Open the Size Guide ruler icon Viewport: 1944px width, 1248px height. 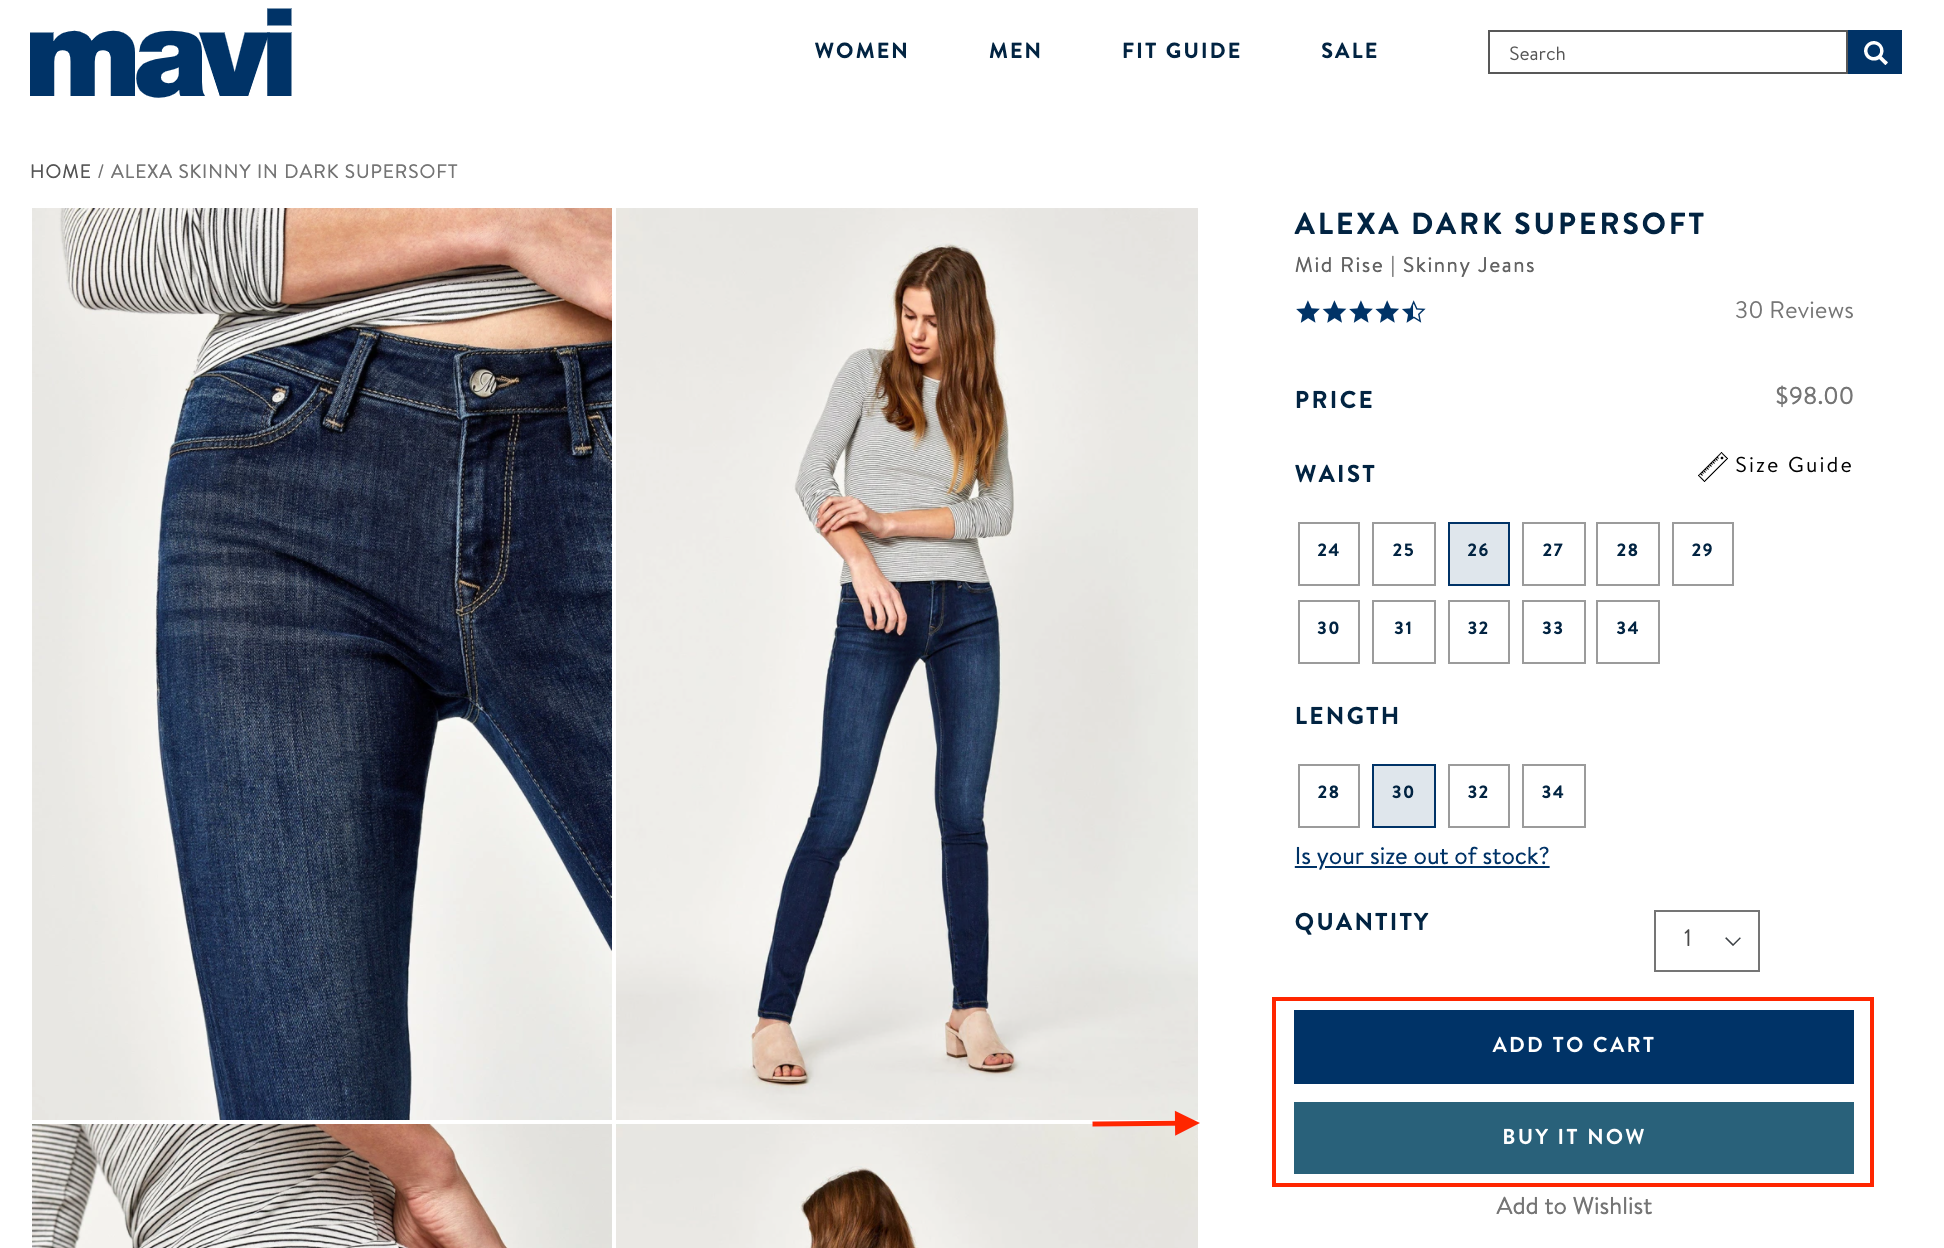1712,466
